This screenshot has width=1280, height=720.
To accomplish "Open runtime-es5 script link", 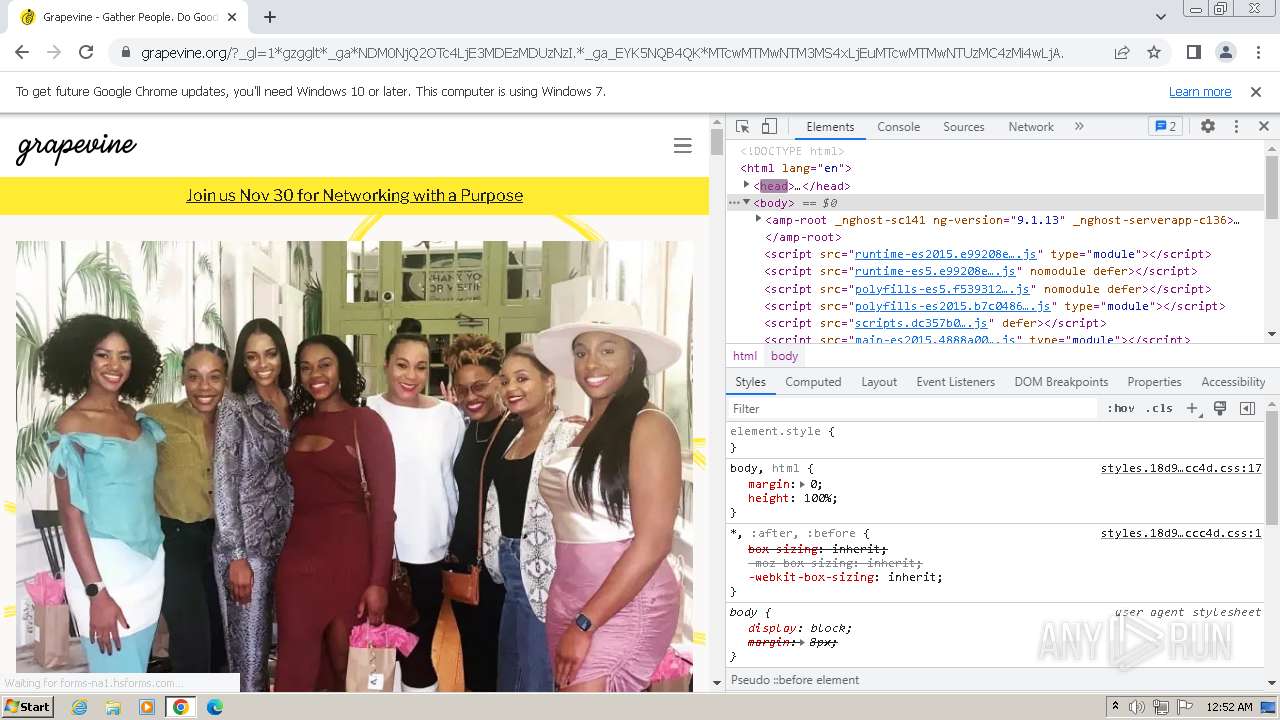I will tap(935, 271).
